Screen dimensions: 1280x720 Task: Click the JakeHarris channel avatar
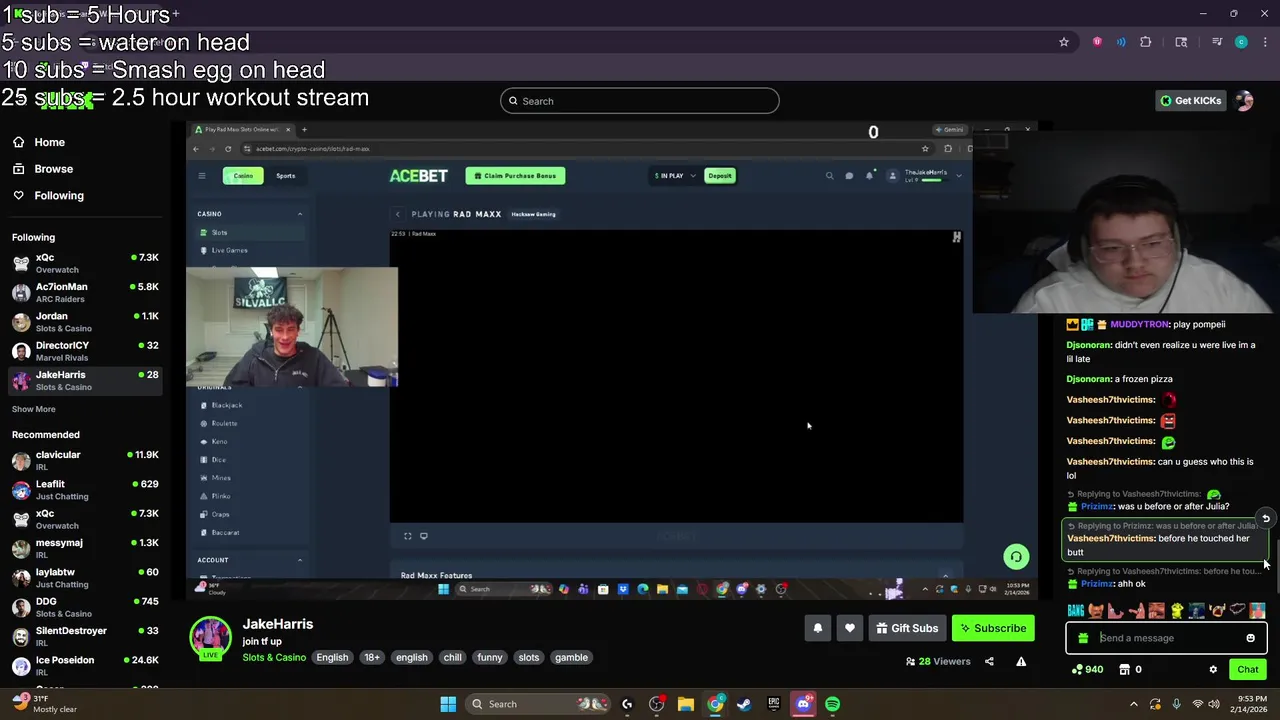click(x=211, y=638)
